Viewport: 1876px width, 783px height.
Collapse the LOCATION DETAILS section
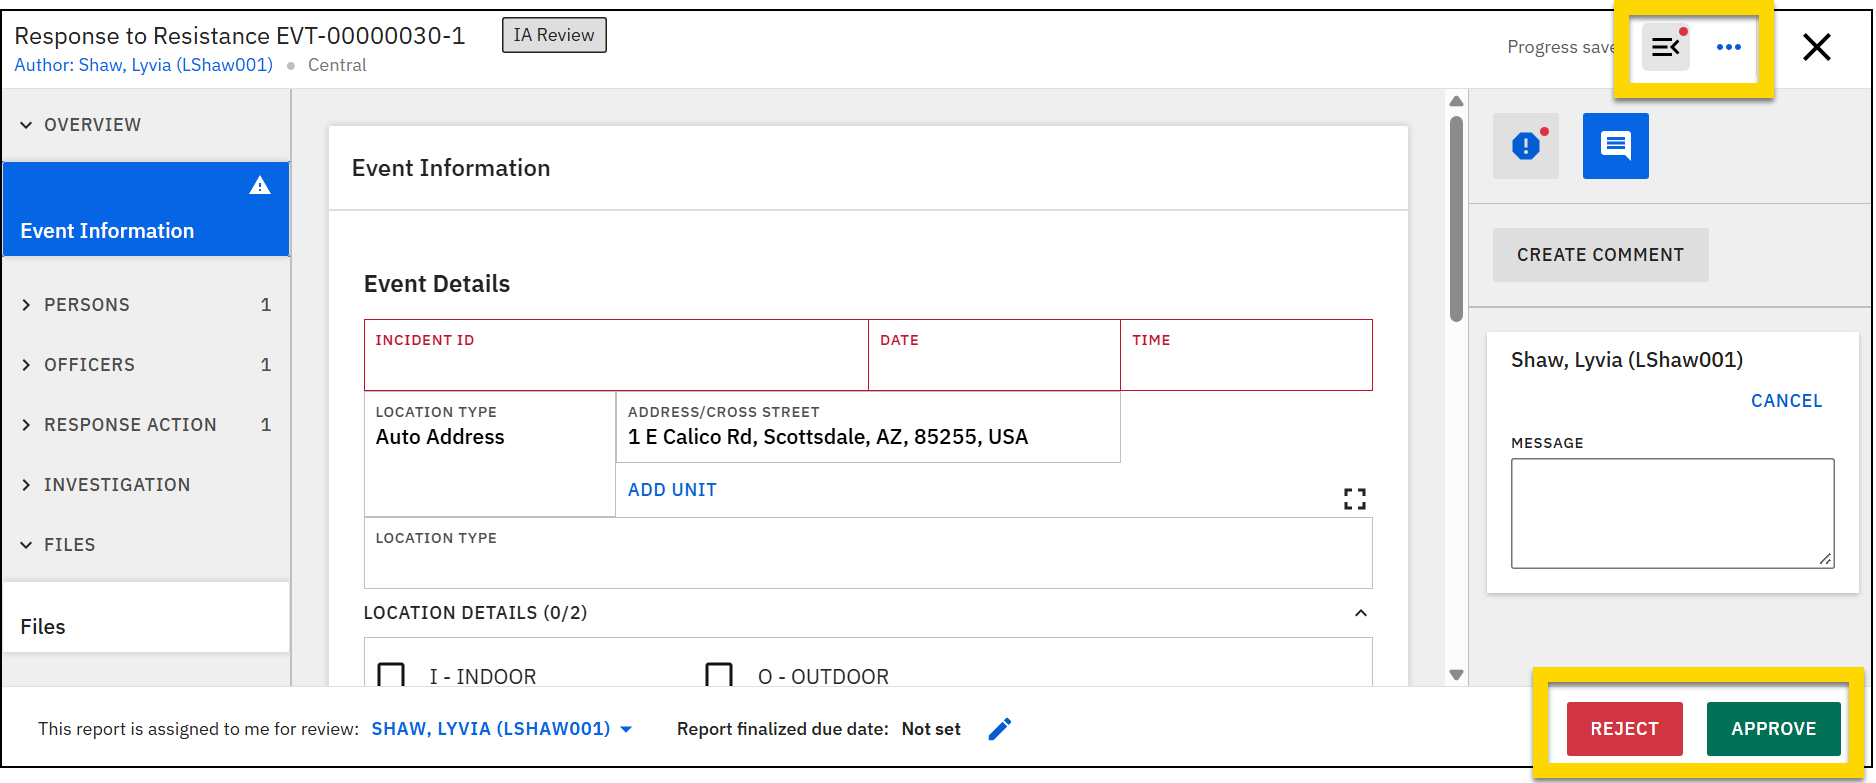tap(1360, 613)
